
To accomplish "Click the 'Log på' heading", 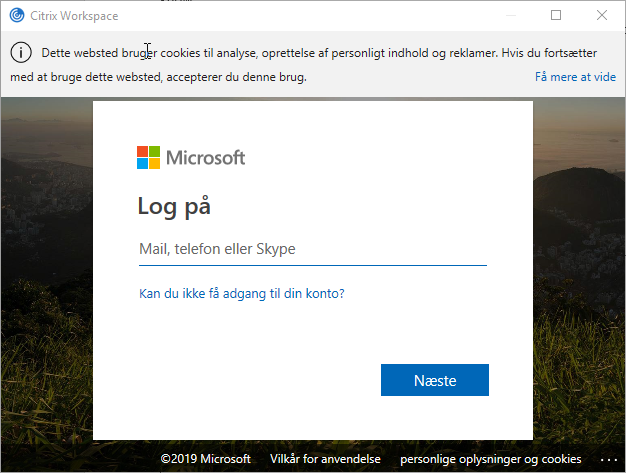I will click(174, 206).
